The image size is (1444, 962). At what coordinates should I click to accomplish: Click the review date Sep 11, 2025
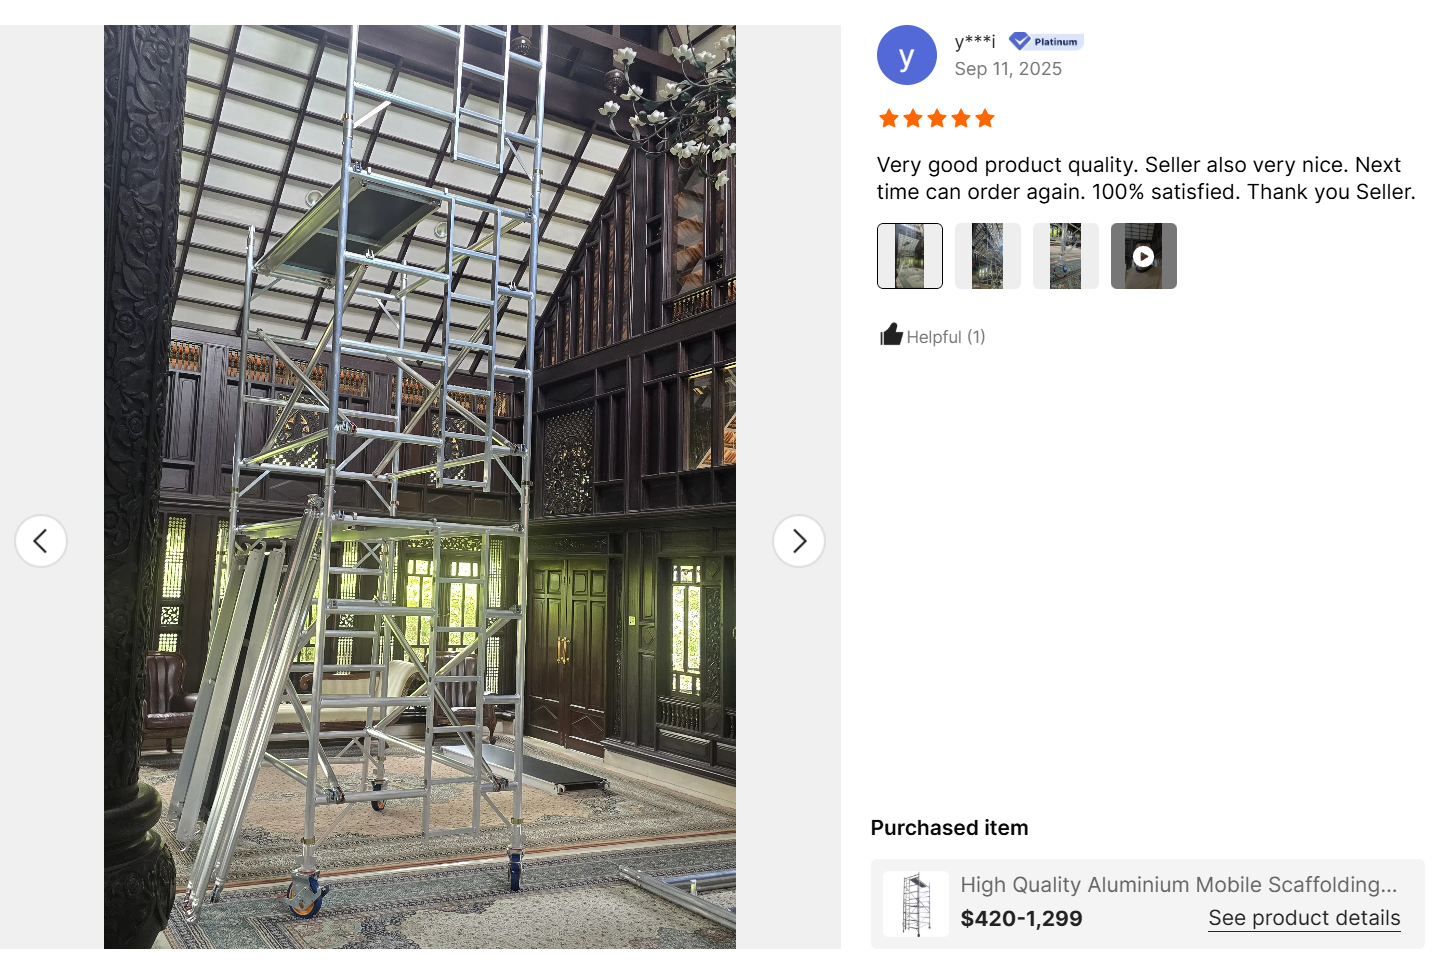pos(1007,69)
